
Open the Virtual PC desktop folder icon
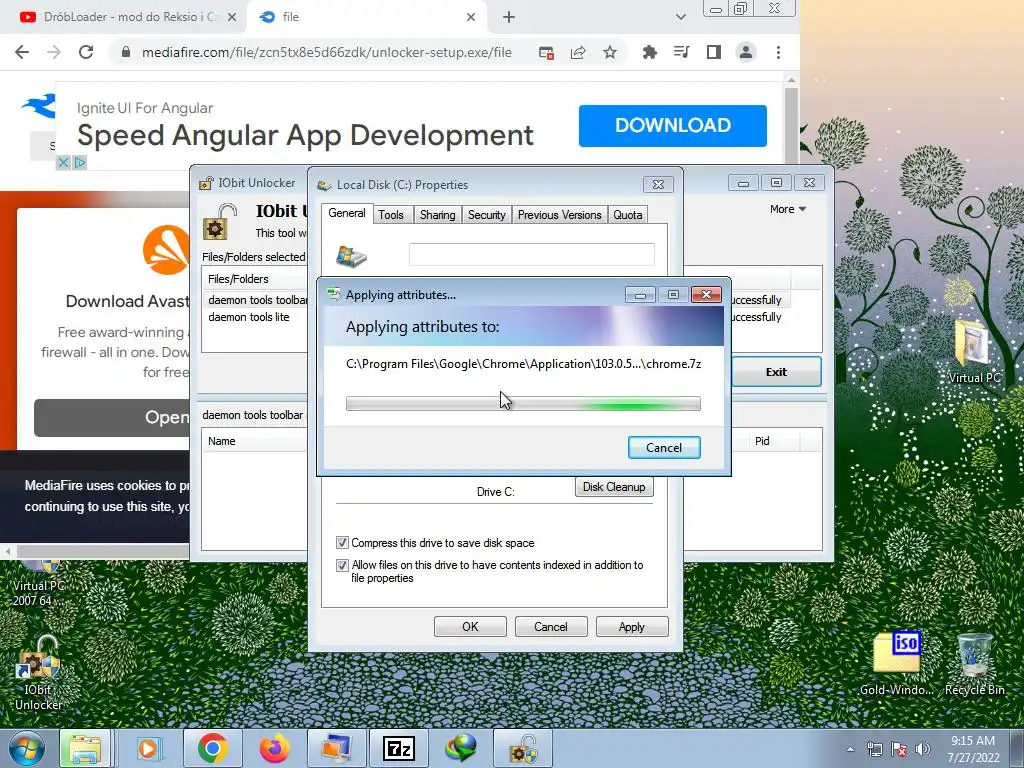click(974, 351)
